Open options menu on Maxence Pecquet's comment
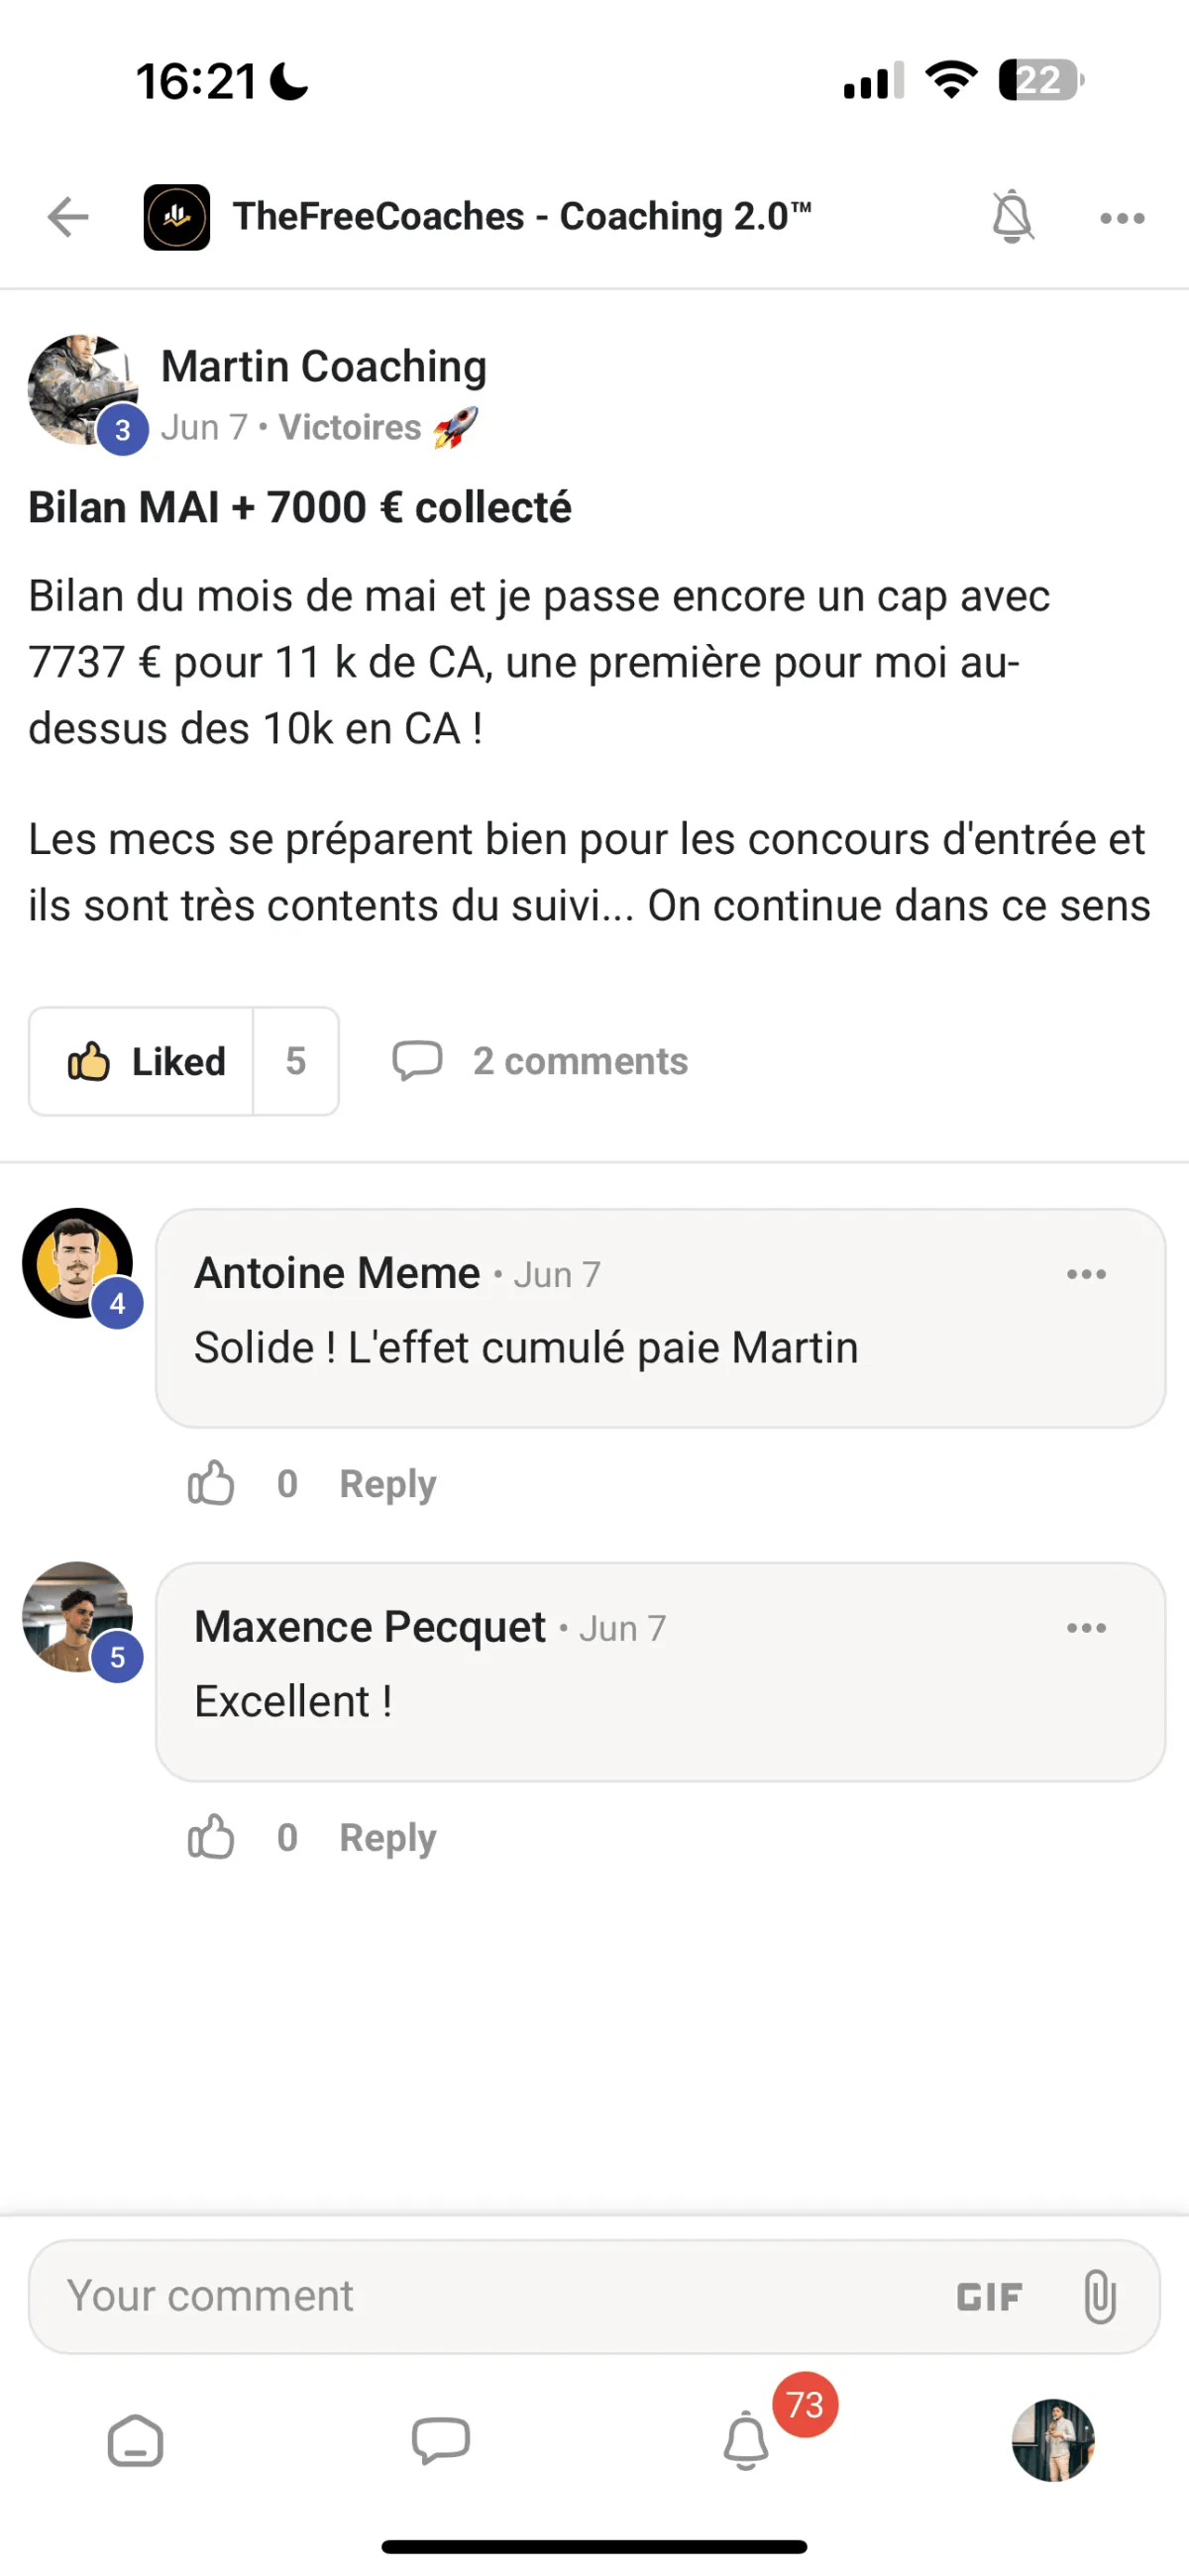This screenshot has height=2576, width=1189. (x=1086, y=1628)
